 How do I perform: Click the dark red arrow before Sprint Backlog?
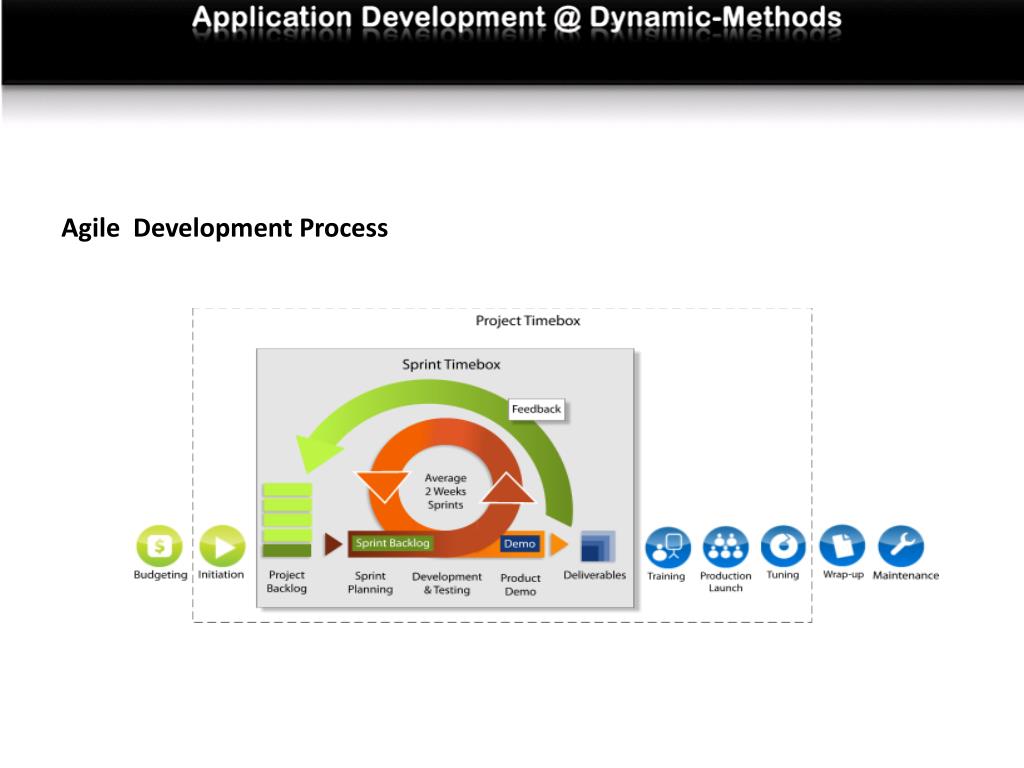tap(333, 544)
